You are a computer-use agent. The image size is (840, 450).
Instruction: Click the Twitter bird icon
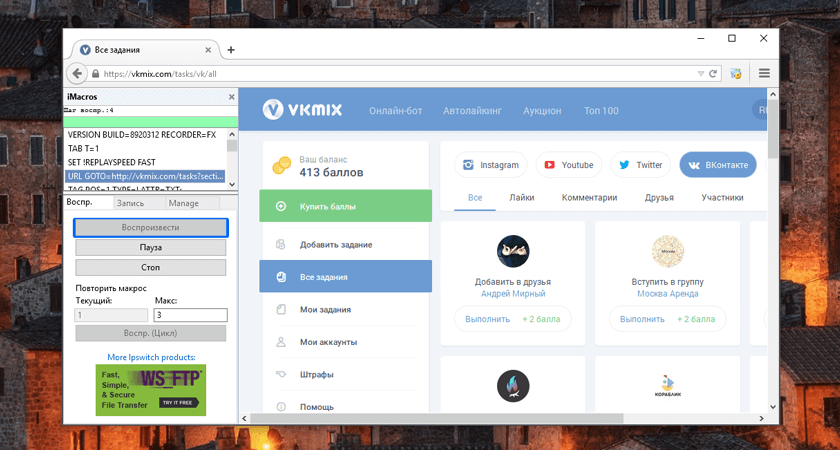pyautogui.click(x=624, y=165)
